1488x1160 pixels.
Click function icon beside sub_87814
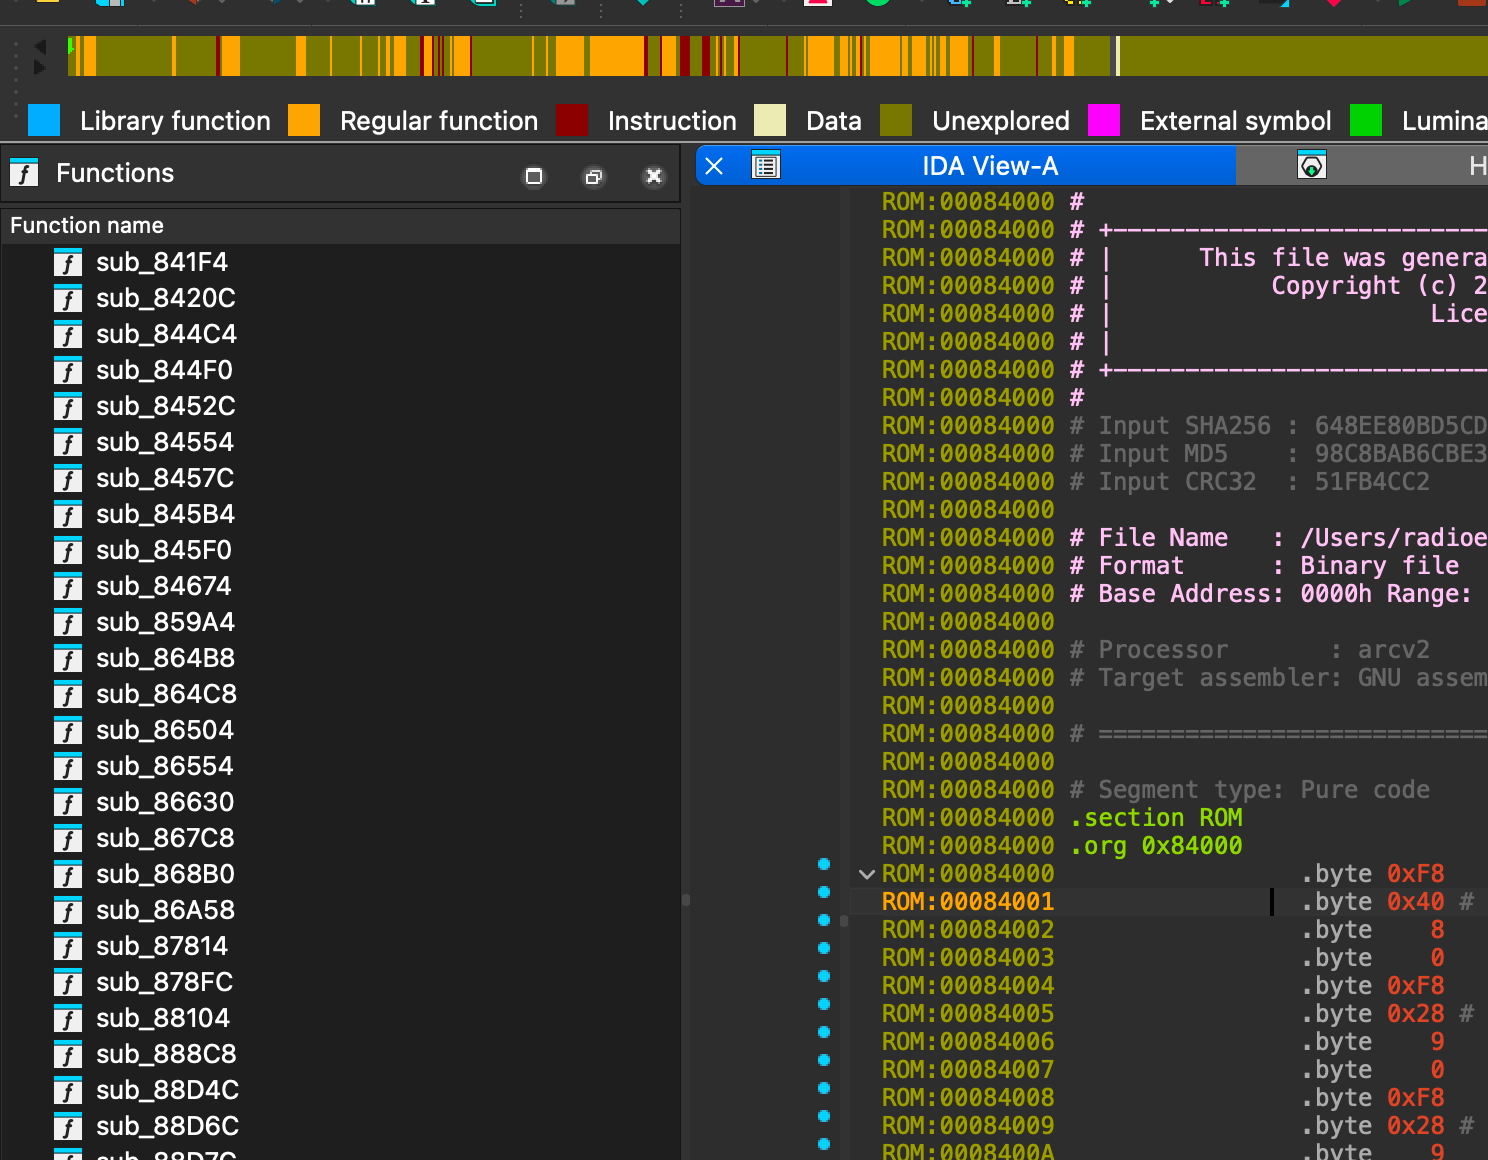click(x=67, y=946)
